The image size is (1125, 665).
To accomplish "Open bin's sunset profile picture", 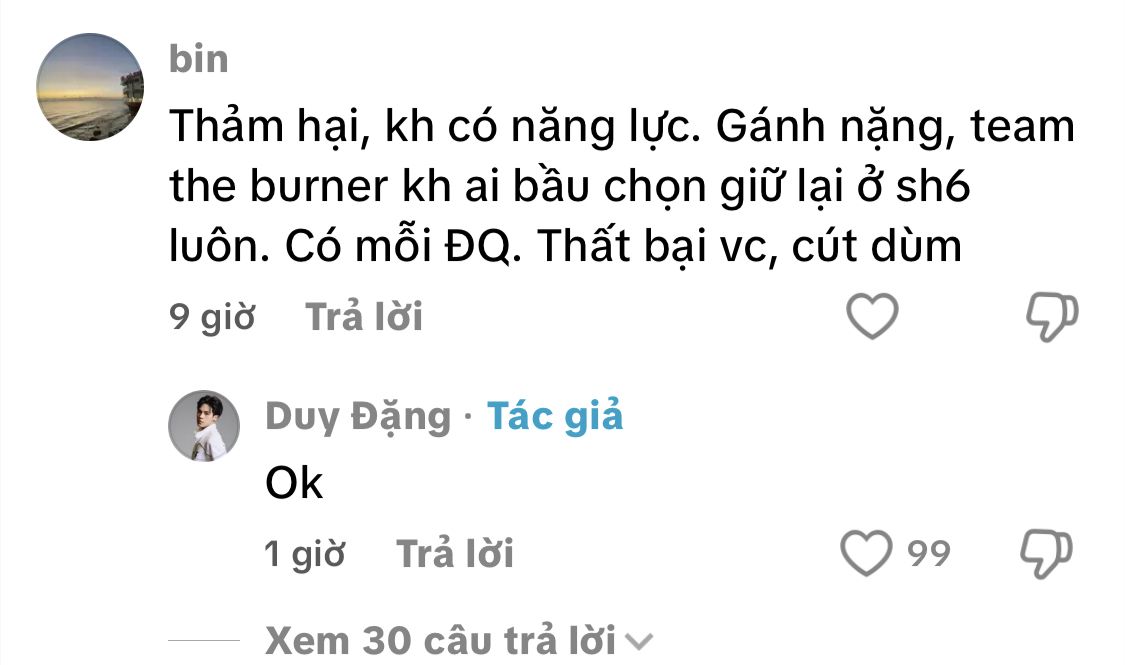I will tap(90, 87).
